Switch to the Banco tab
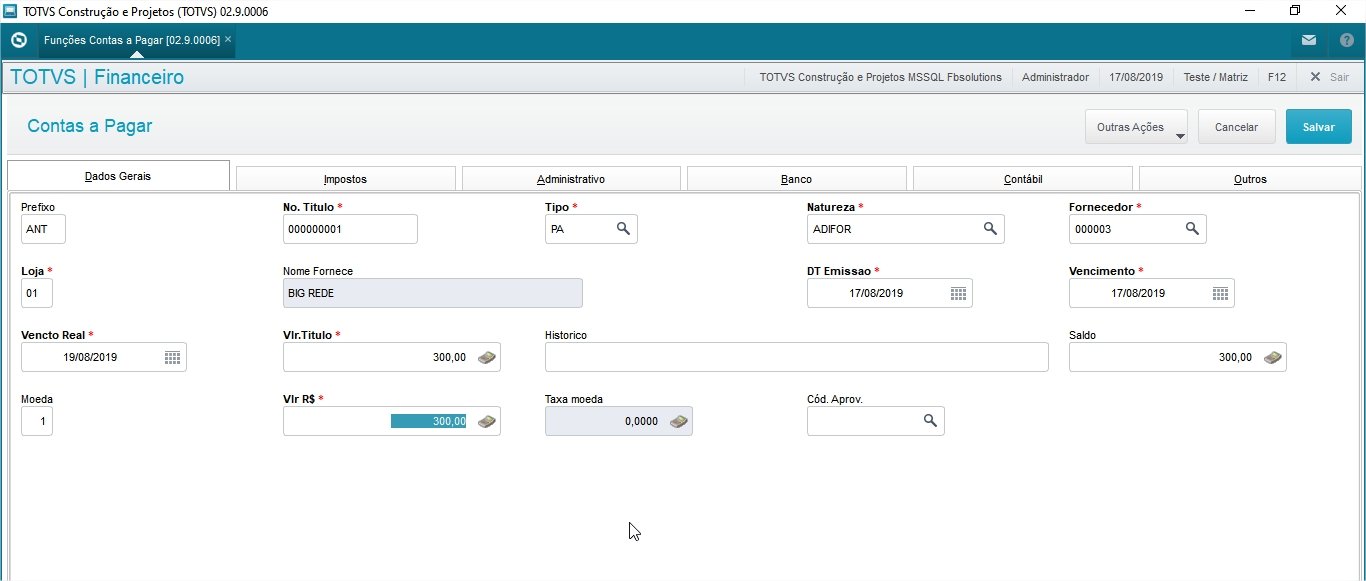Viewport: 1366px width, 581px height. pyautogui.click(x=796, y=179)
